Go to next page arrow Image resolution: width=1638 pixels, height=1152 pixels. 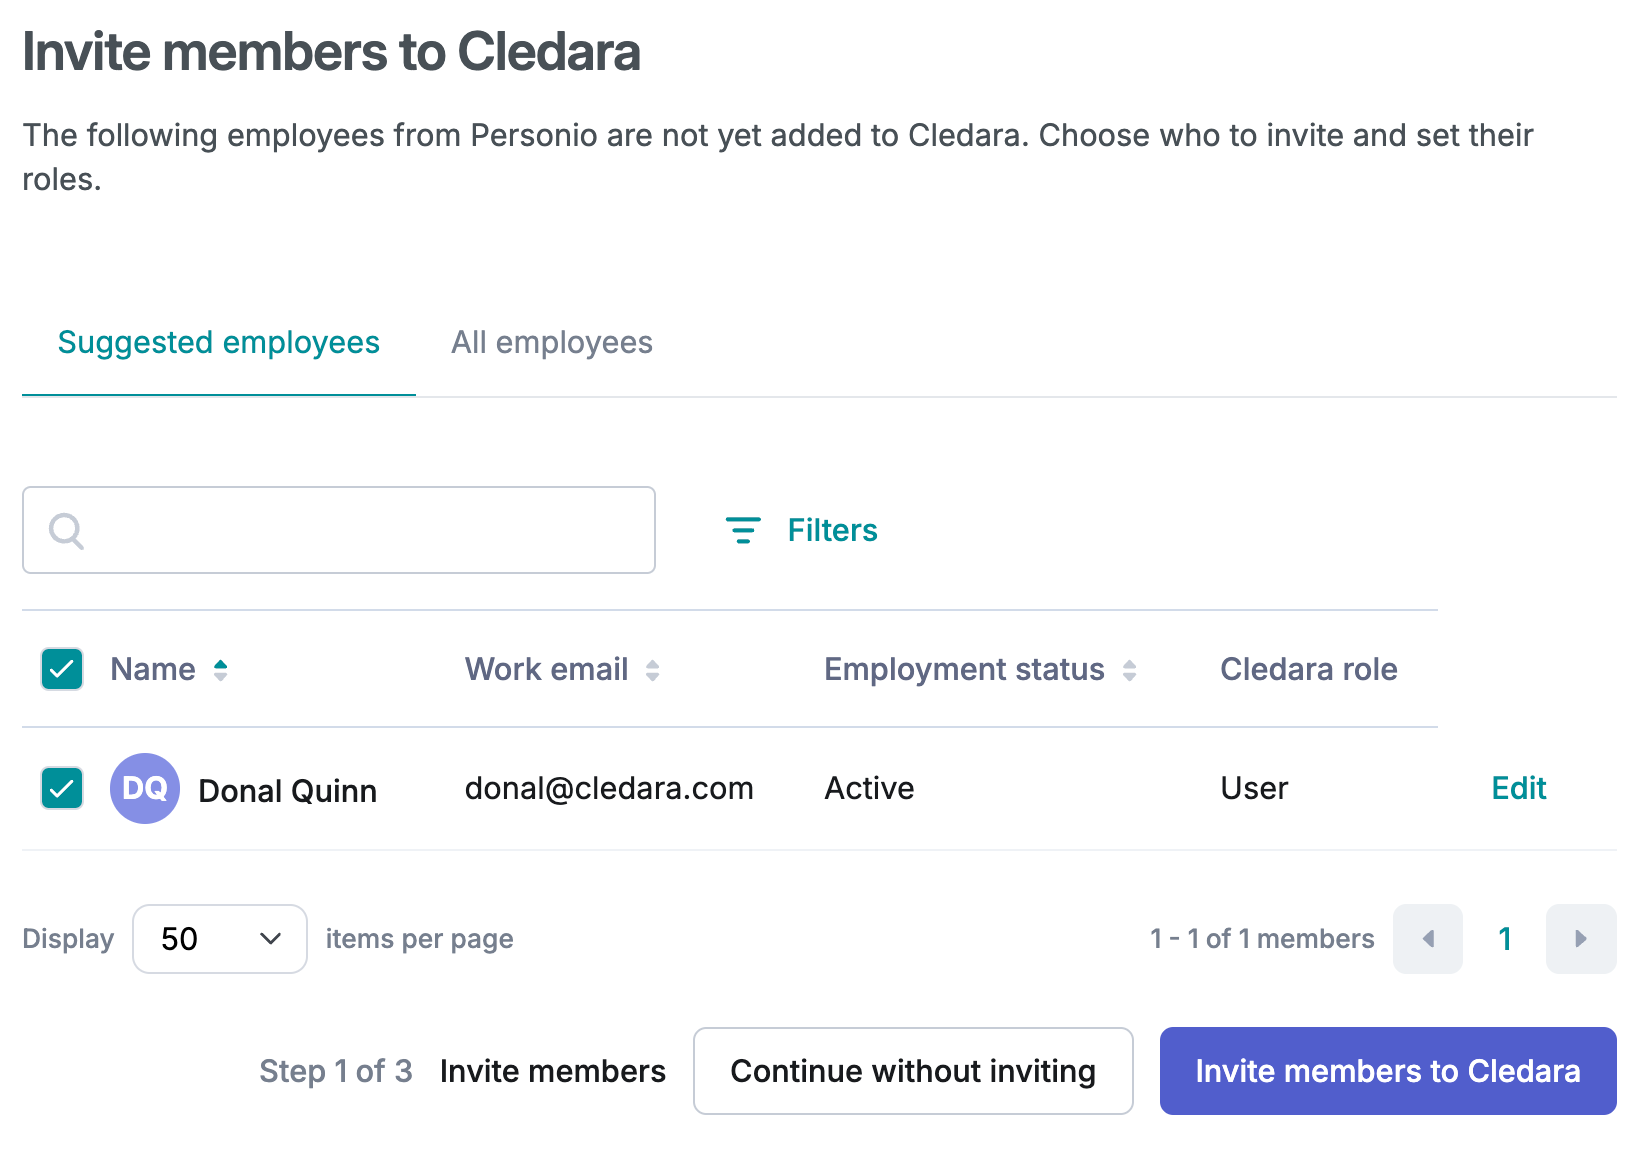1581,939
